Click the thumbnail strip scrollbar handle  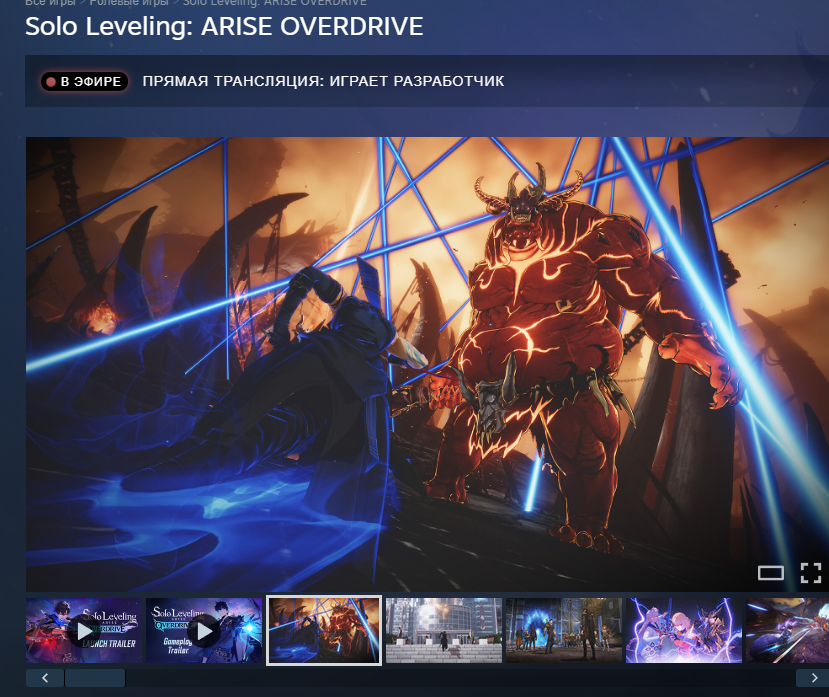tap(95, 678)
